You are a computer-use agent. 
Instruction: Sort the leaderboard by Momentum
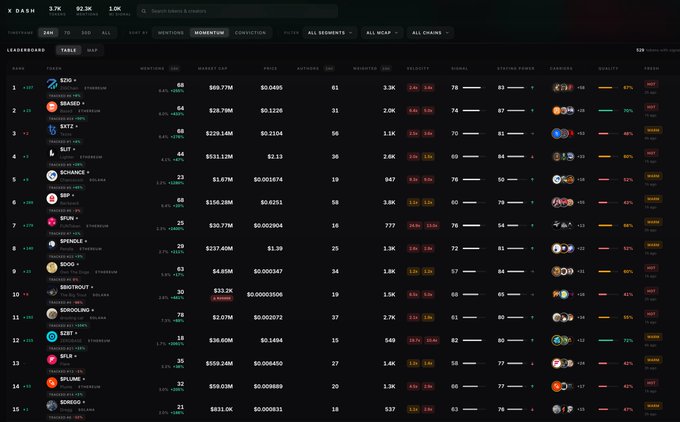209,33
